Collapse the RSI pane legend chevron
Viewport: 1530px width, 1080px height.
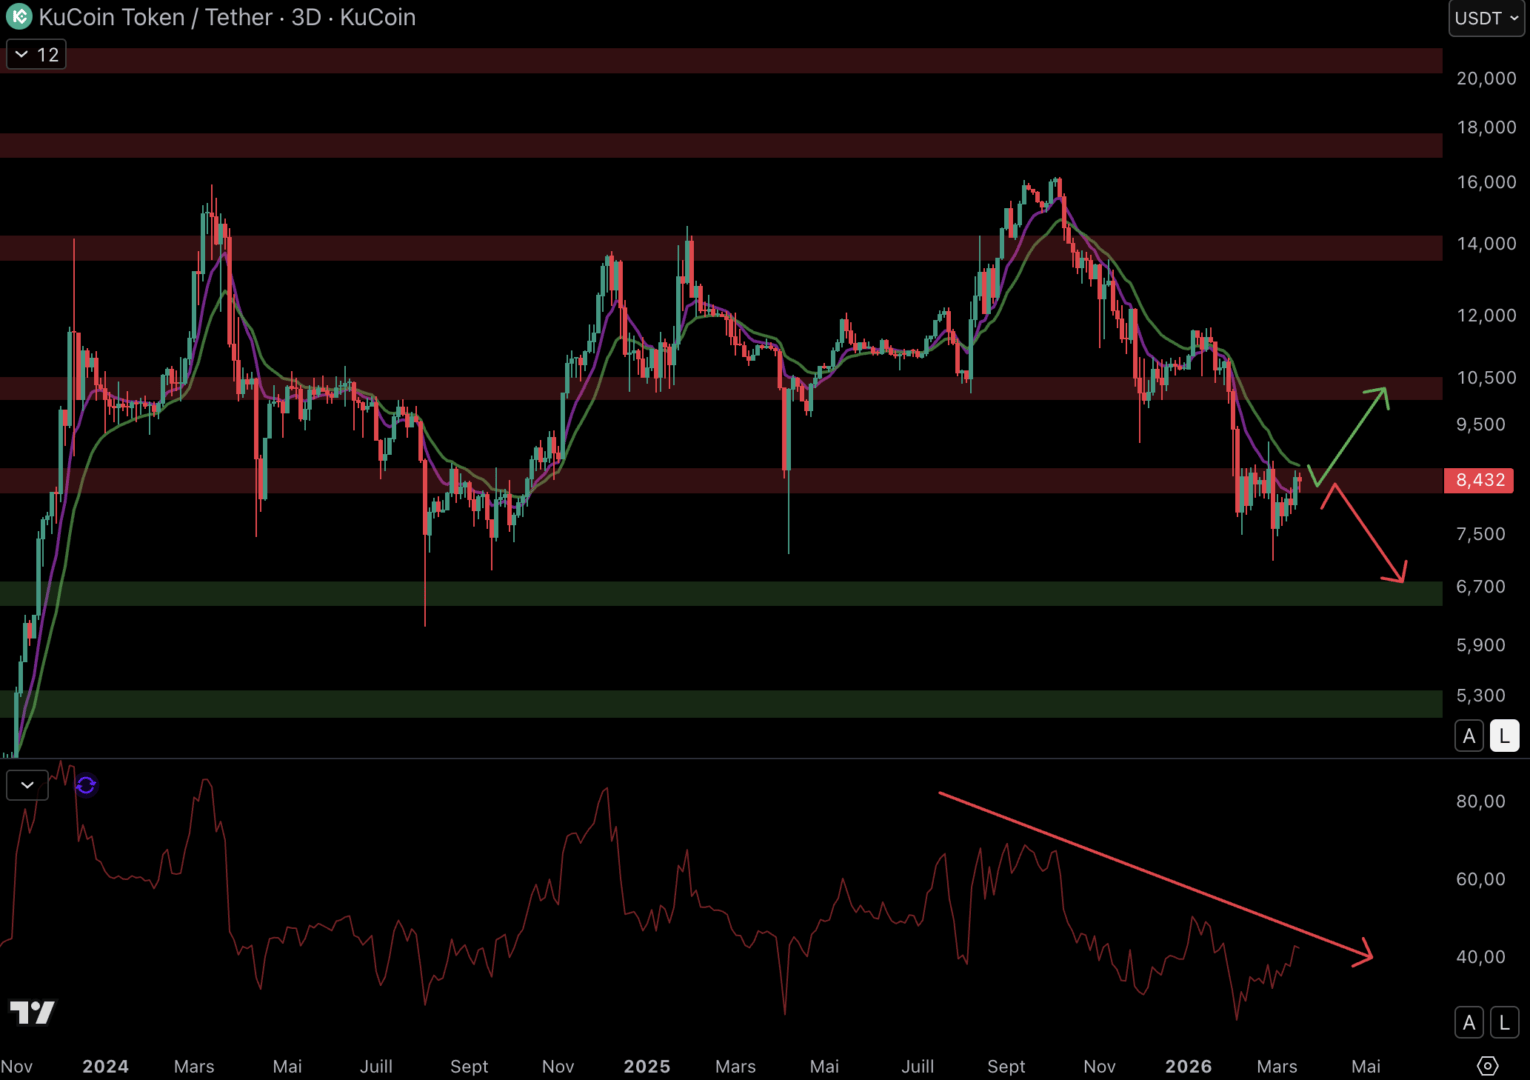pyautogui.click(x=27, y=785)
